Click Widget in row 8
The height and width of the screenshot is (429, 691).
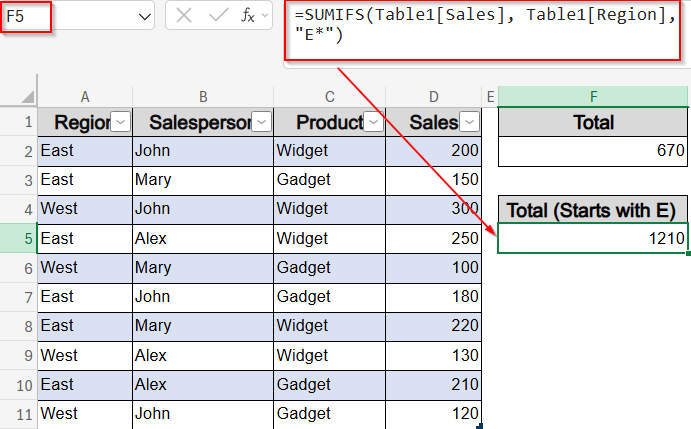pos(329,326)
